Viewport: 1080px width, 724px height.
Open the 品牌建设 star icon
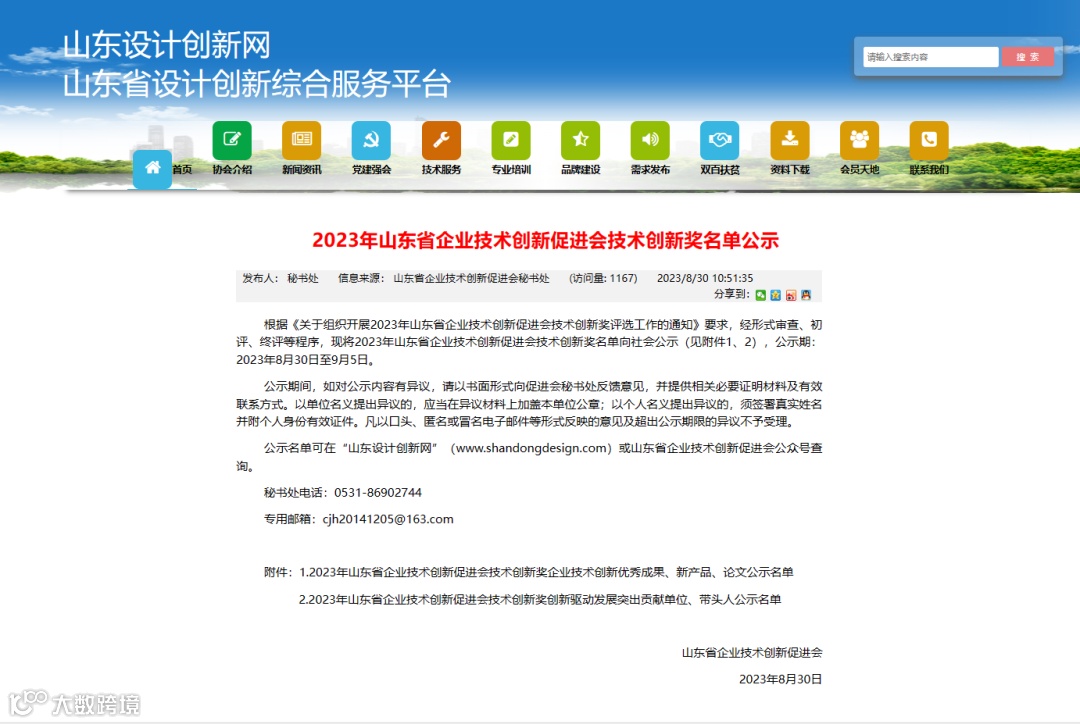coord(581,140)
